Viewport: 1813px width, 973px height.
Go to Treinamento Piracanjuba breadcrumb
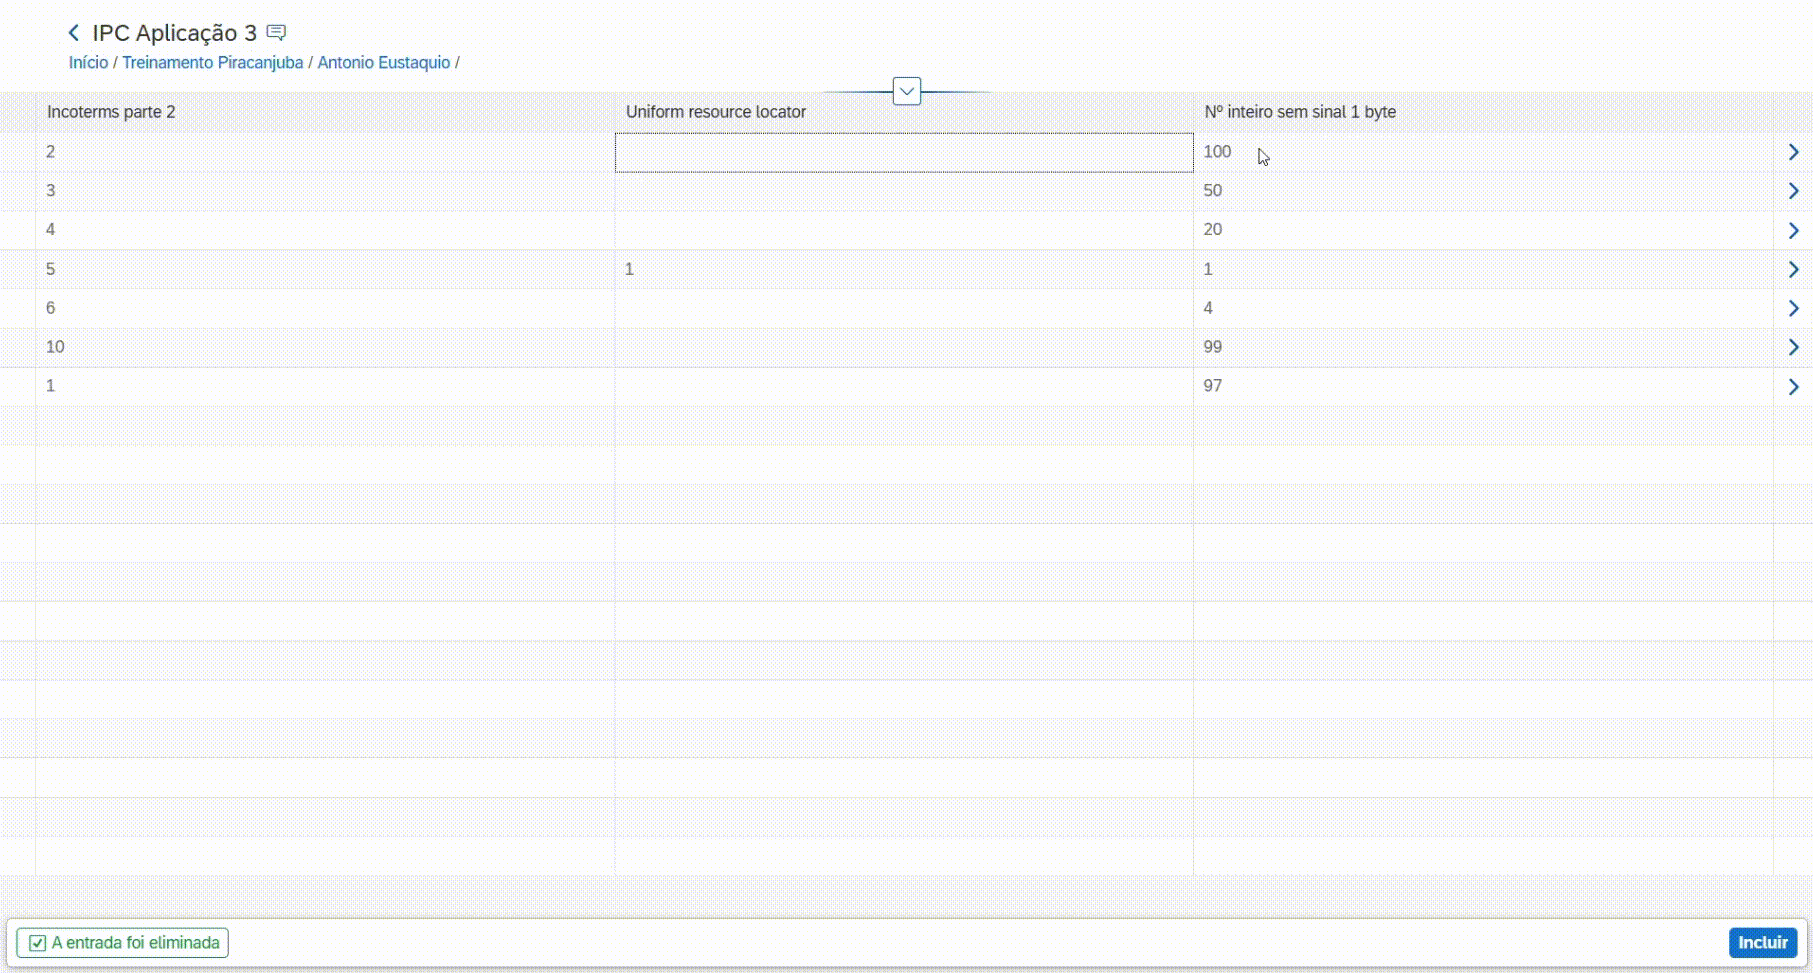click(212, 63)
